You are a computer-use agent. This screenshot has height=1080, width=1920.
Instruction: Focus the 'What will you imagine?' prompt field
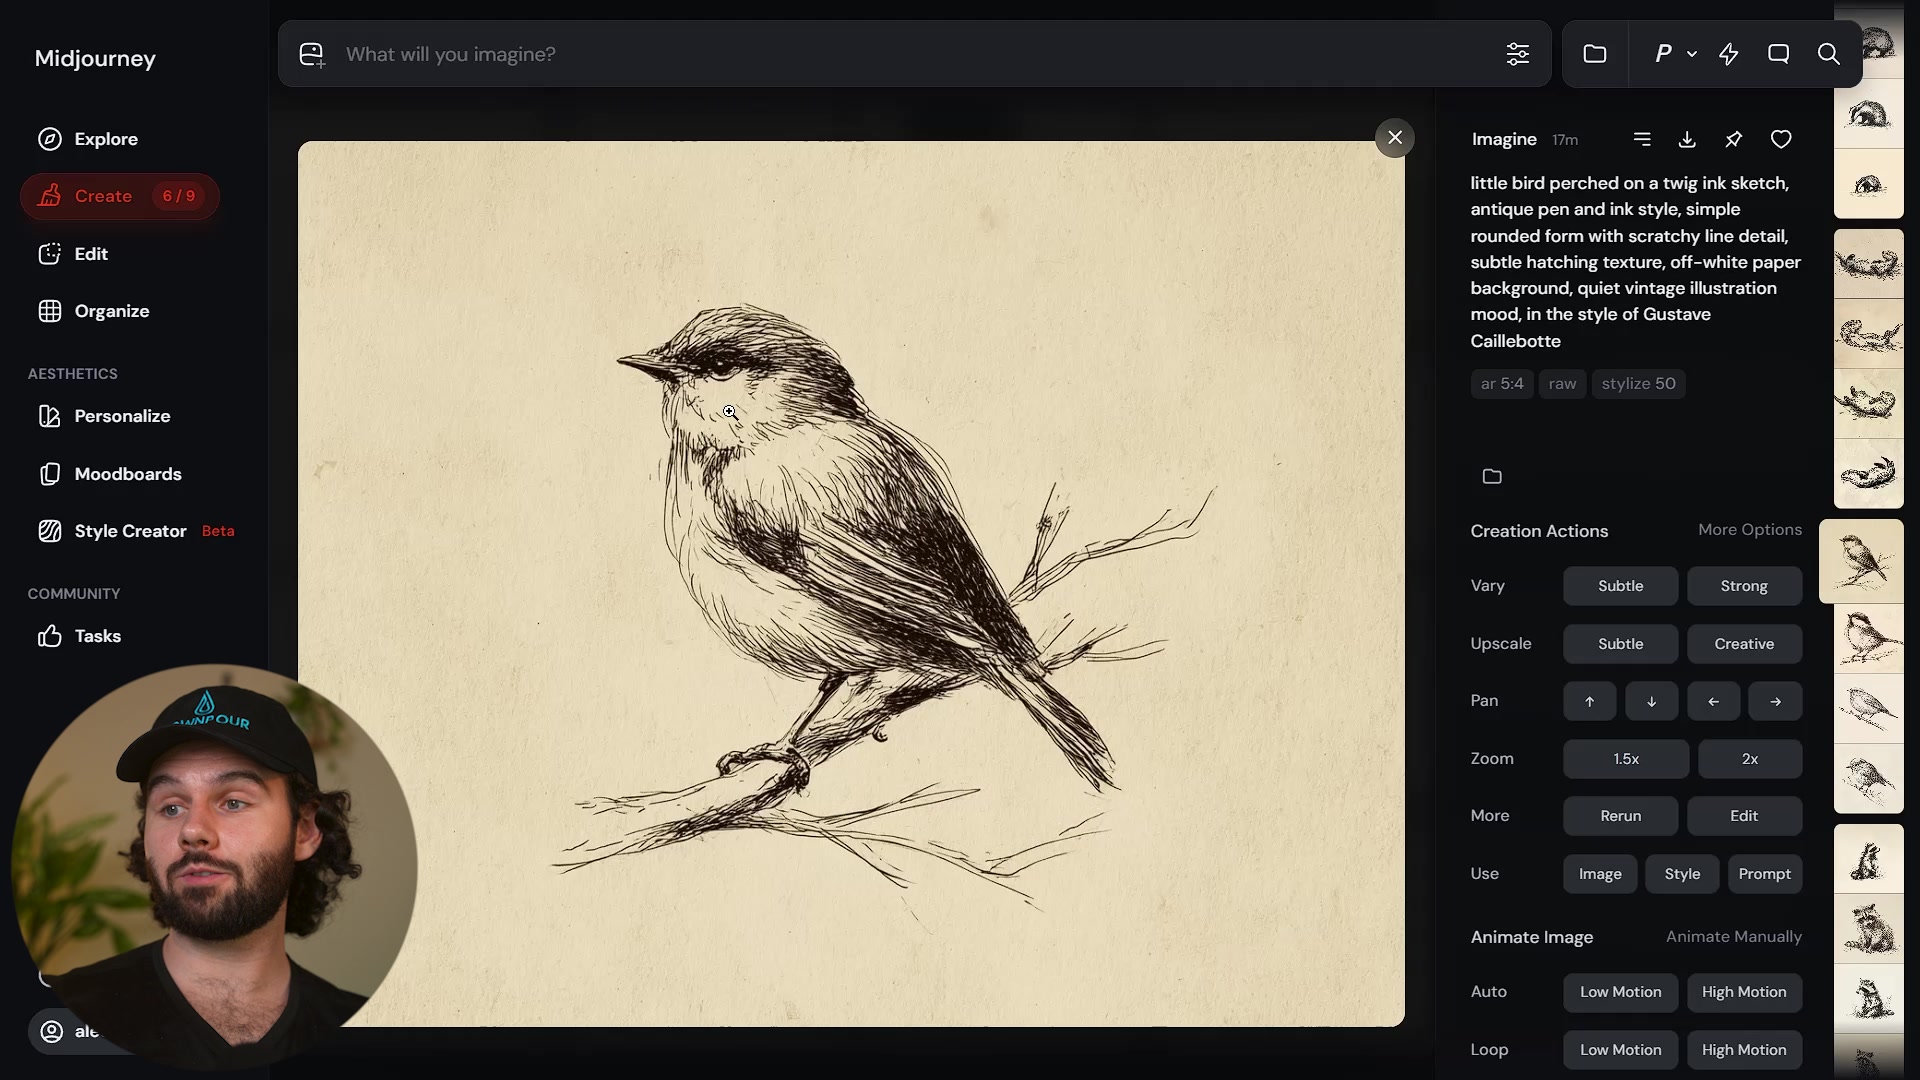coord(915,54)
